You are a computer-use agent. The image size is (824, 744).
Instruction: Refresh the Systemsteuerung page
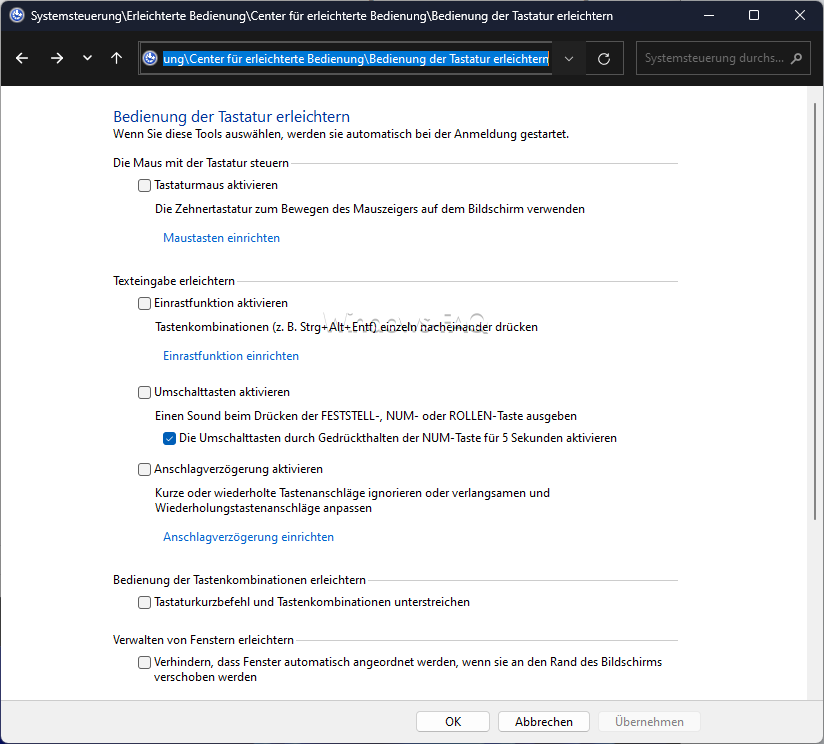pos(604,58)
